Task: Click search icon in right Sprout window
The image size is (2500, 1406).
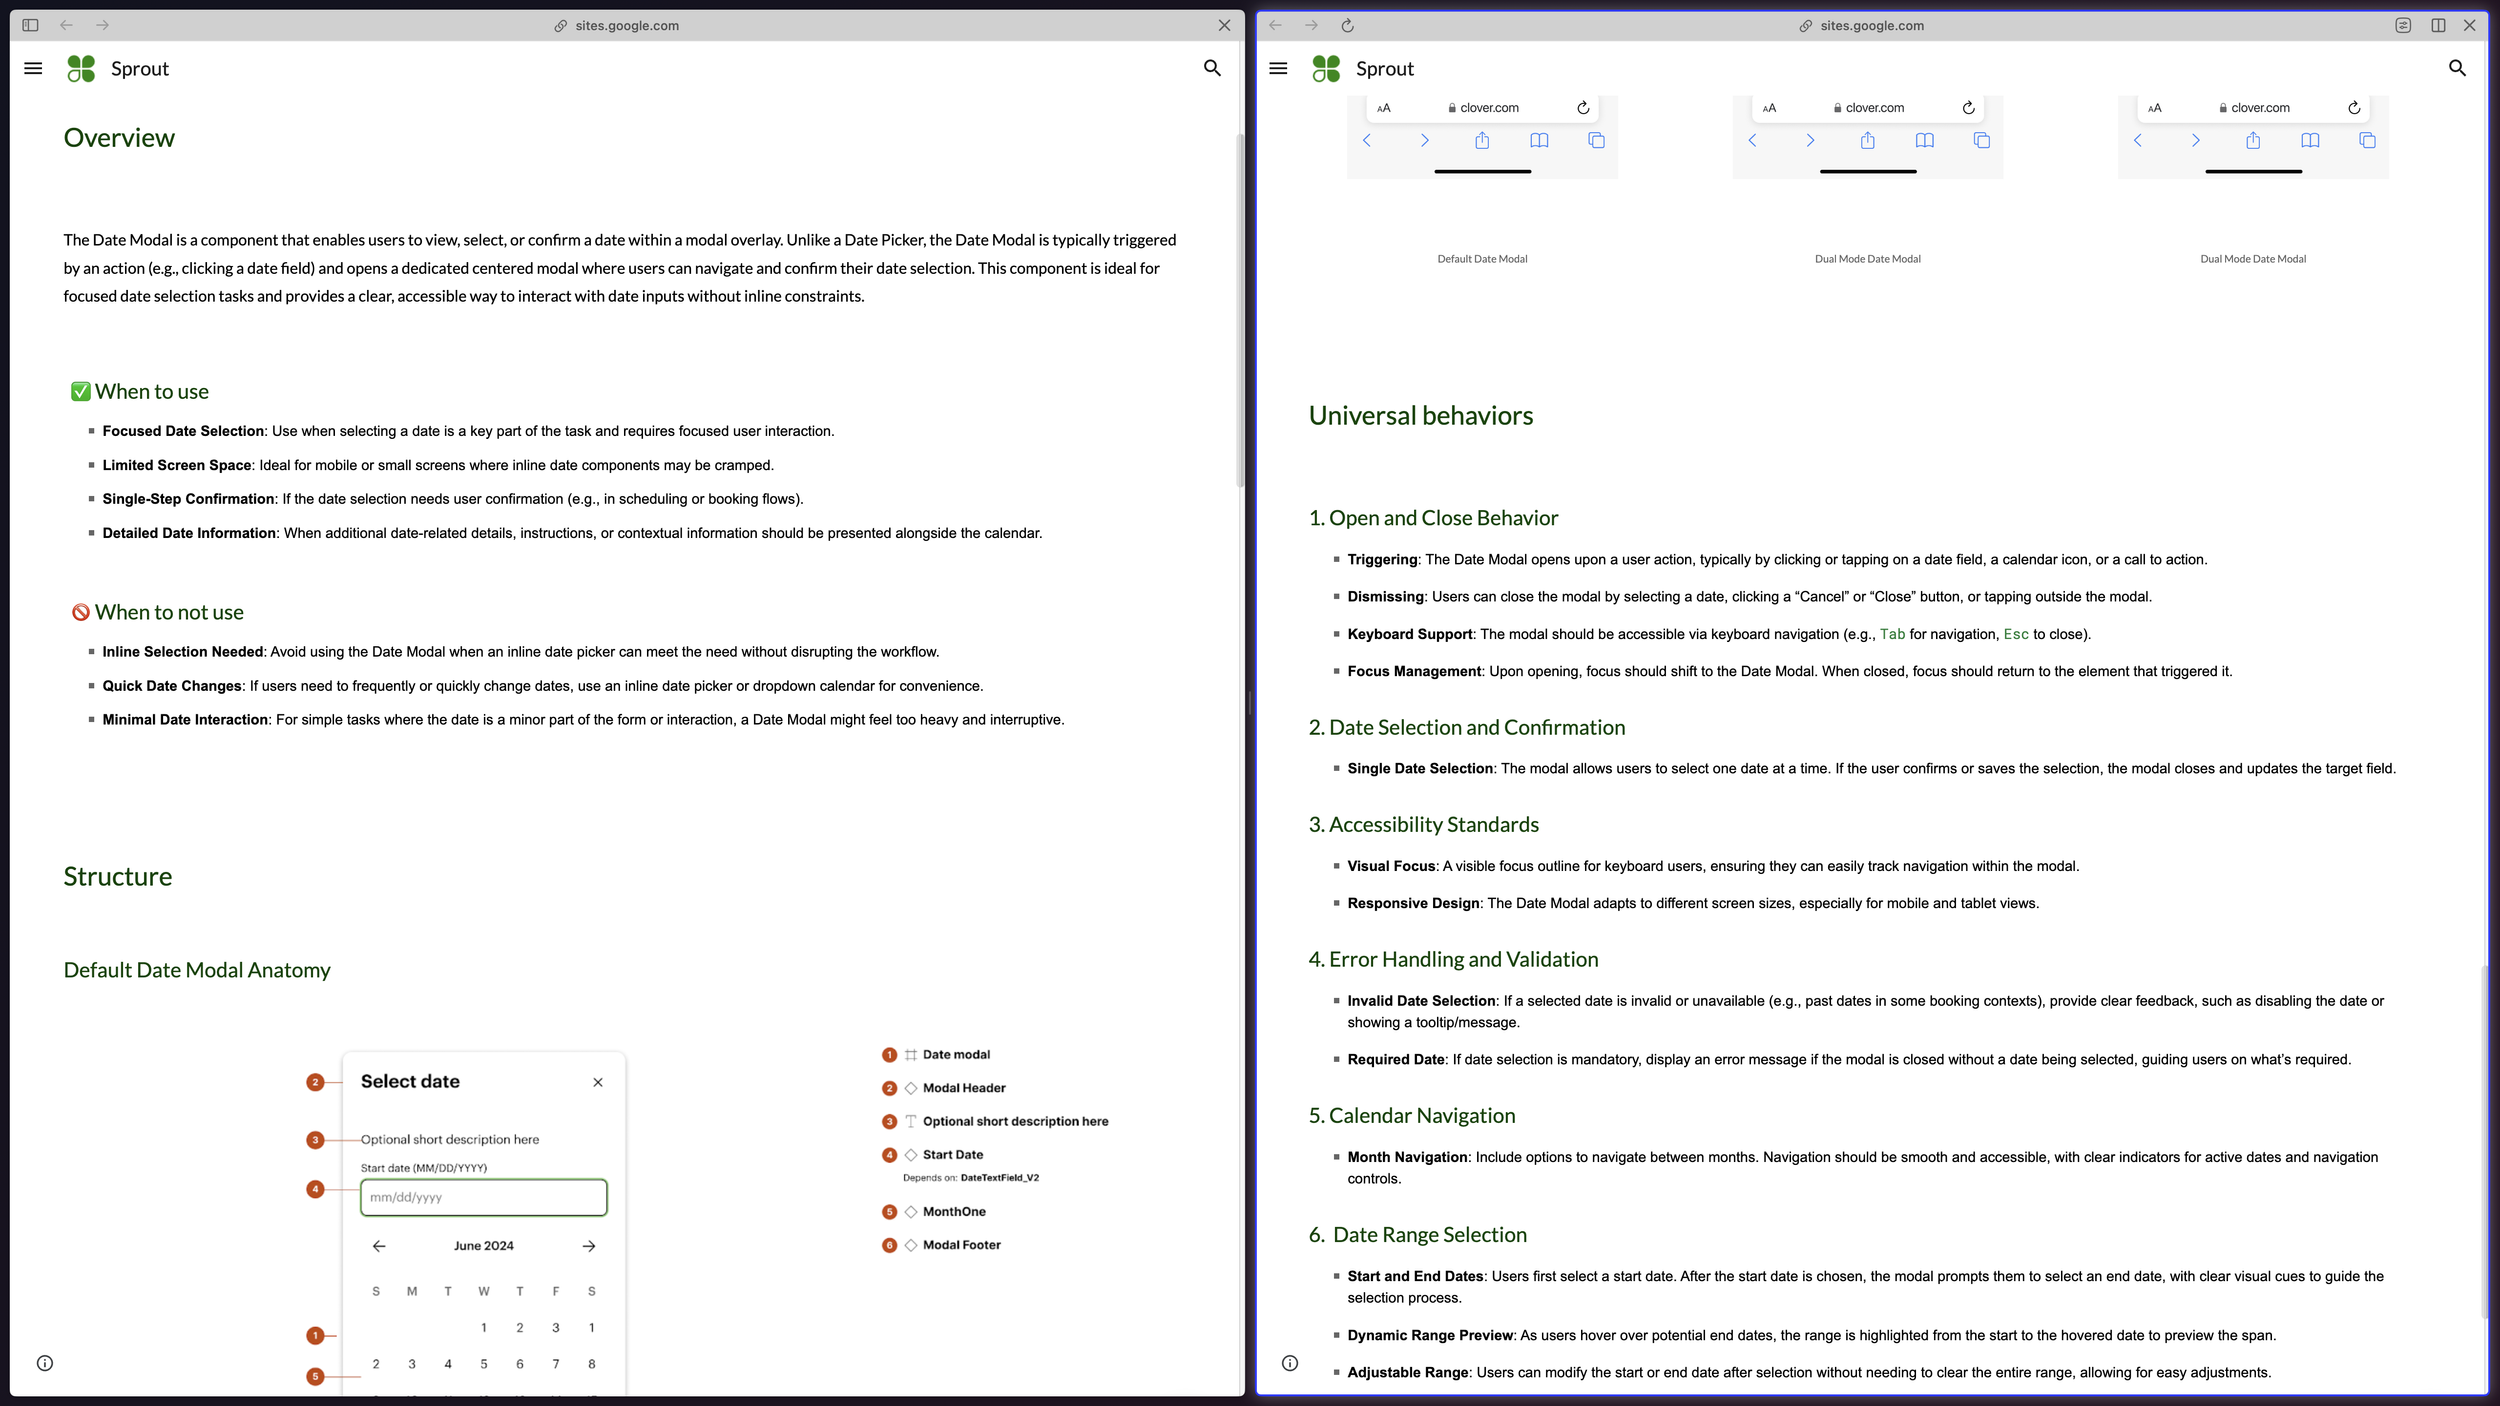Action: click(2457, 69)
